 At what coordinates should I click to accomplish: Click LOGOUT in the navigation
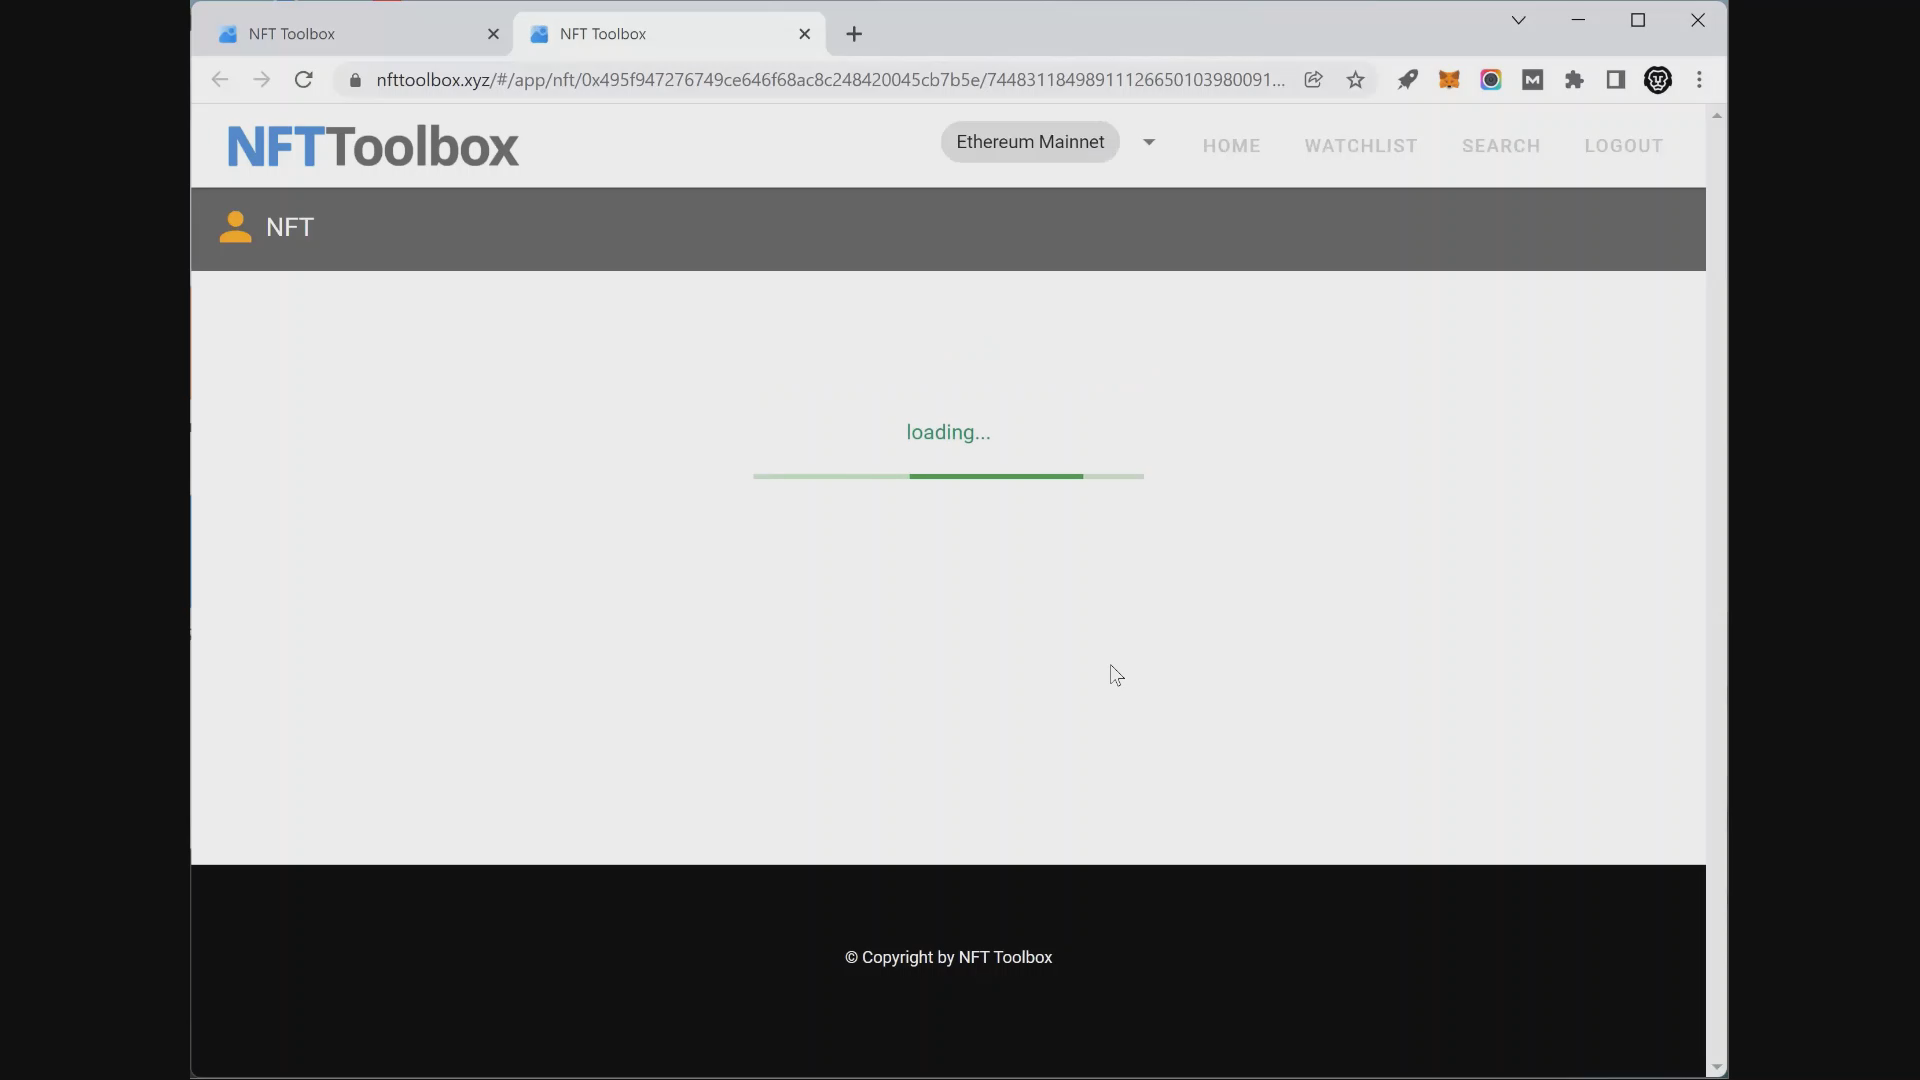tap(1623, 146)
